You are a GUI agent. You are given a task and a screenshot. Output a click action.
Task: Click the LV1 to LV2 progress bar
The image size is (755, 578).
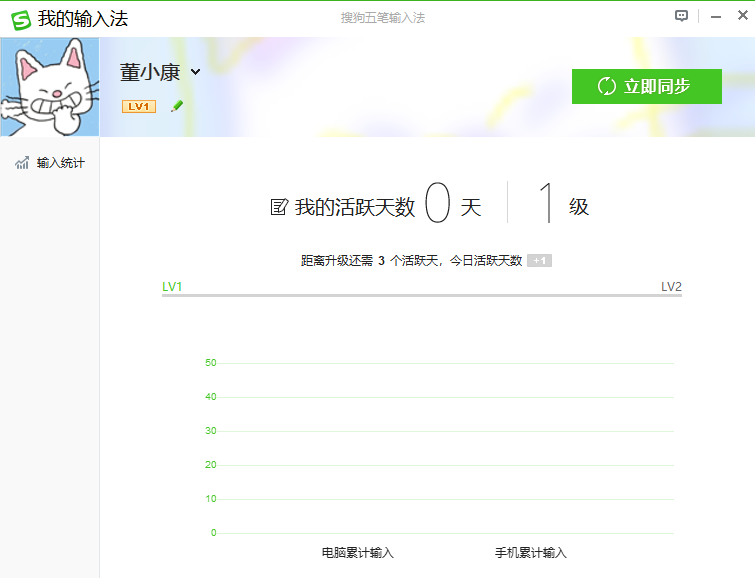click(x=421, y=296)
